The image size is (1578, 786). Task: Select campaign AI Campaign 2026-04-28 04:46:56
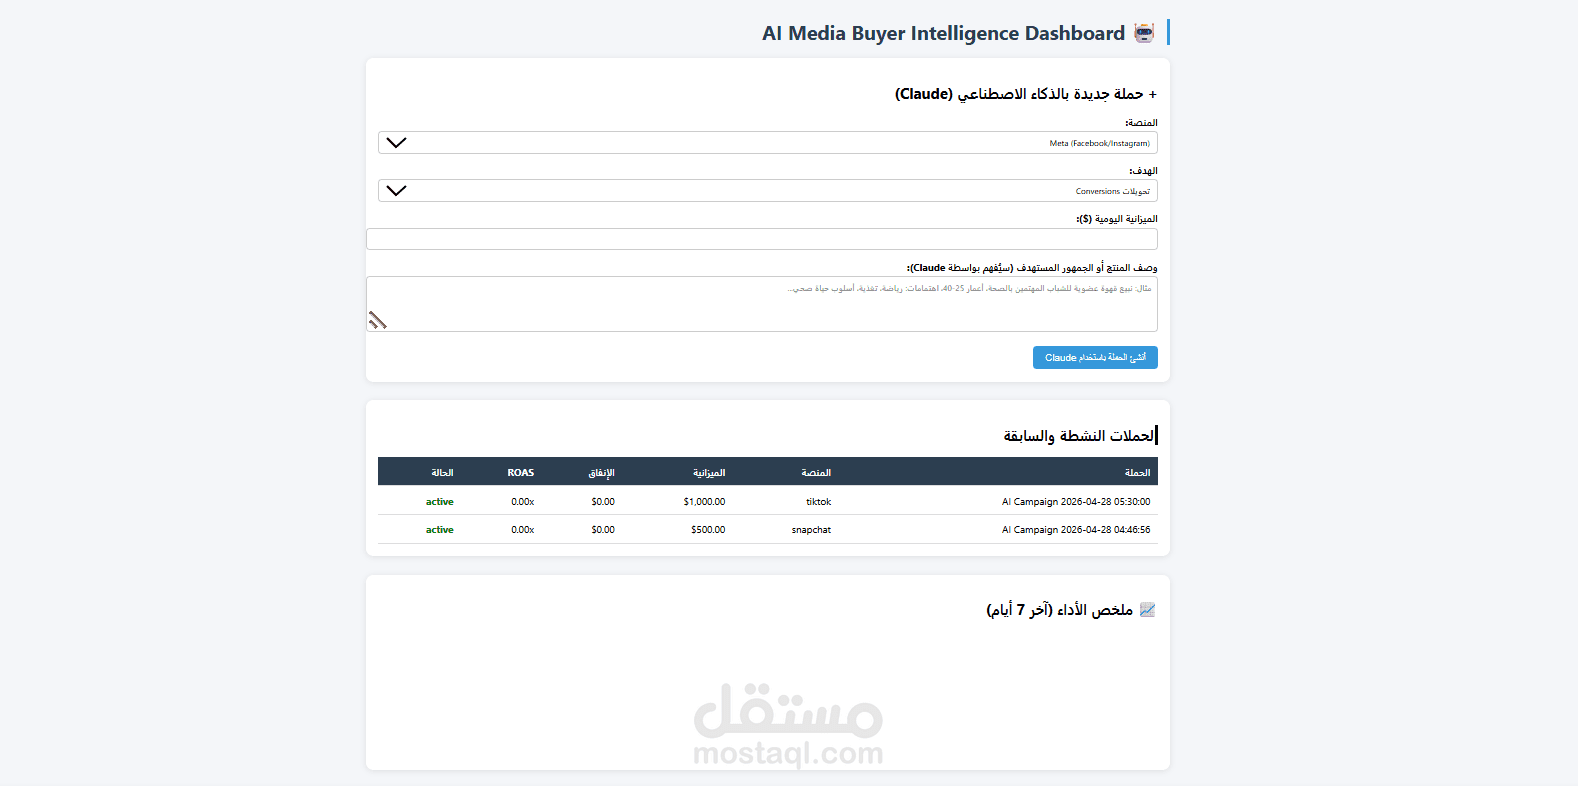1076,530
